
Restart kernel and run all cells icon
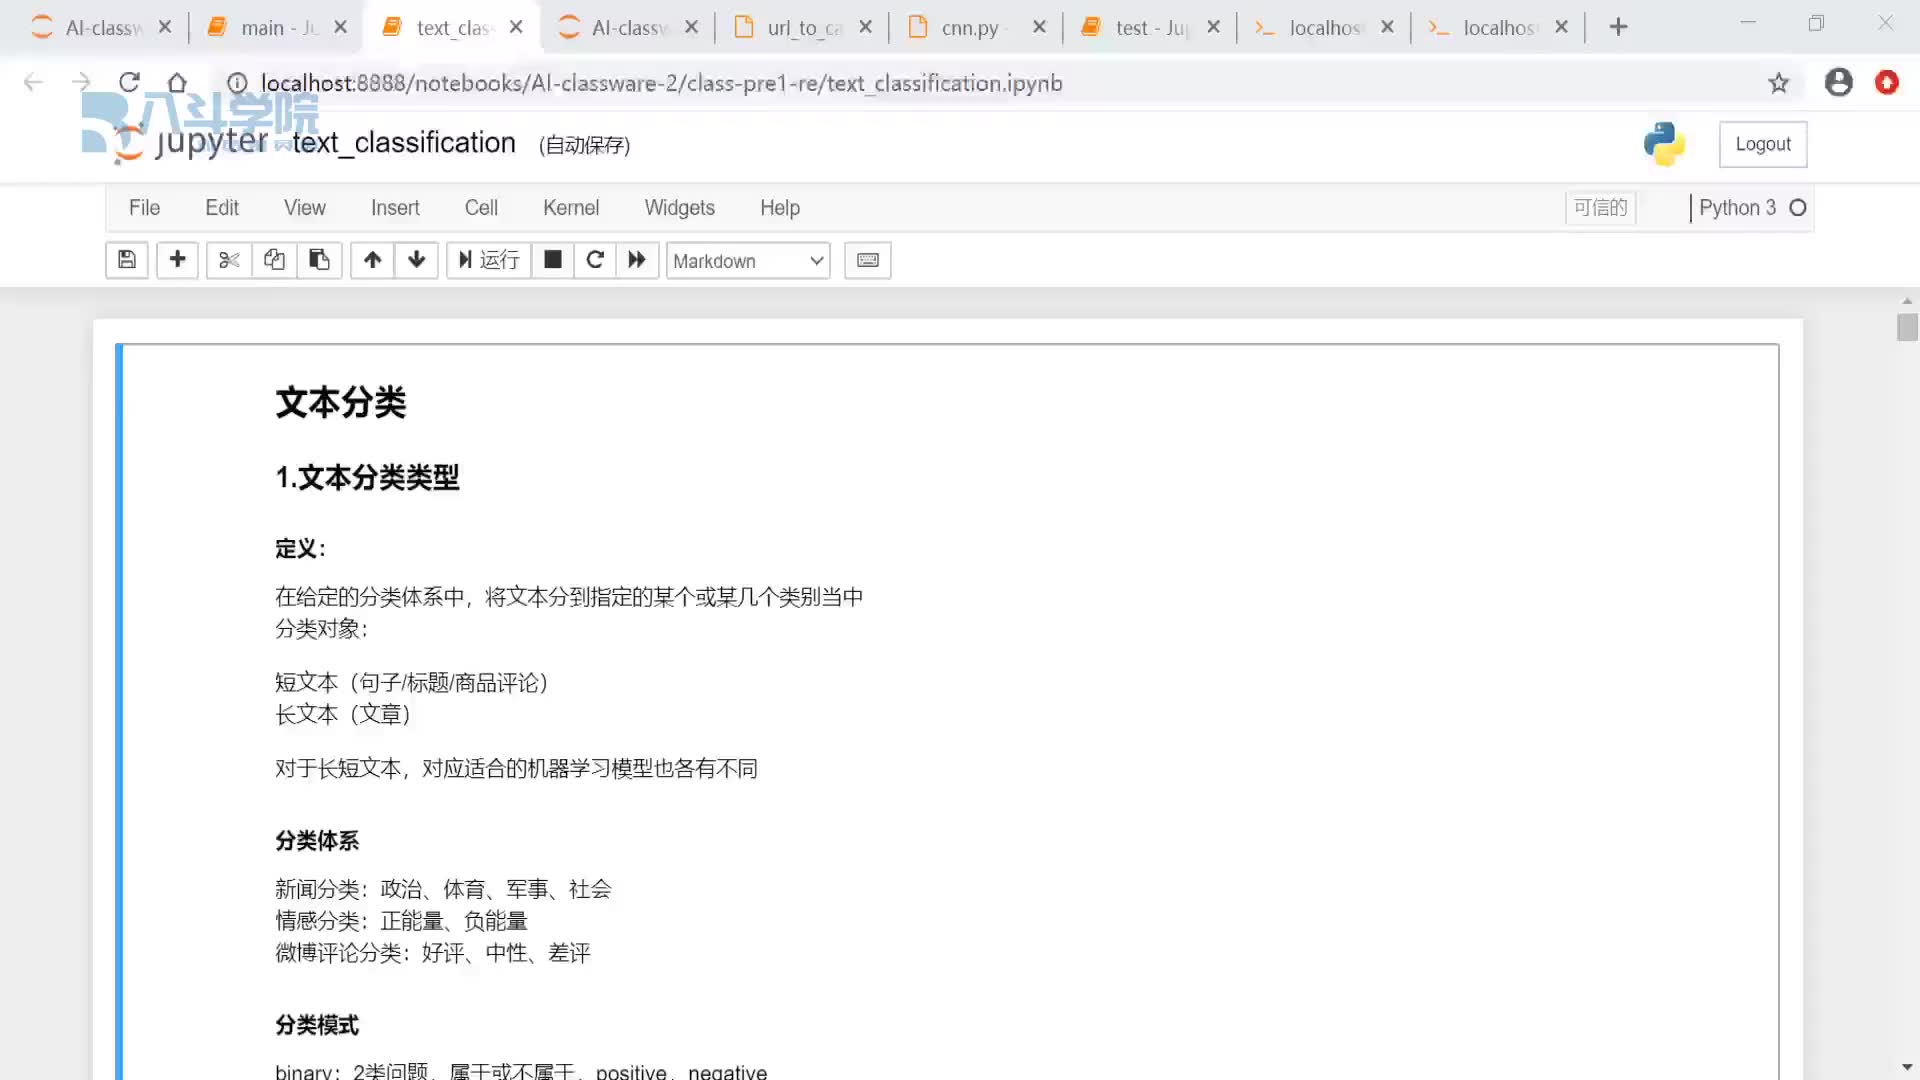tap(637, 260)
